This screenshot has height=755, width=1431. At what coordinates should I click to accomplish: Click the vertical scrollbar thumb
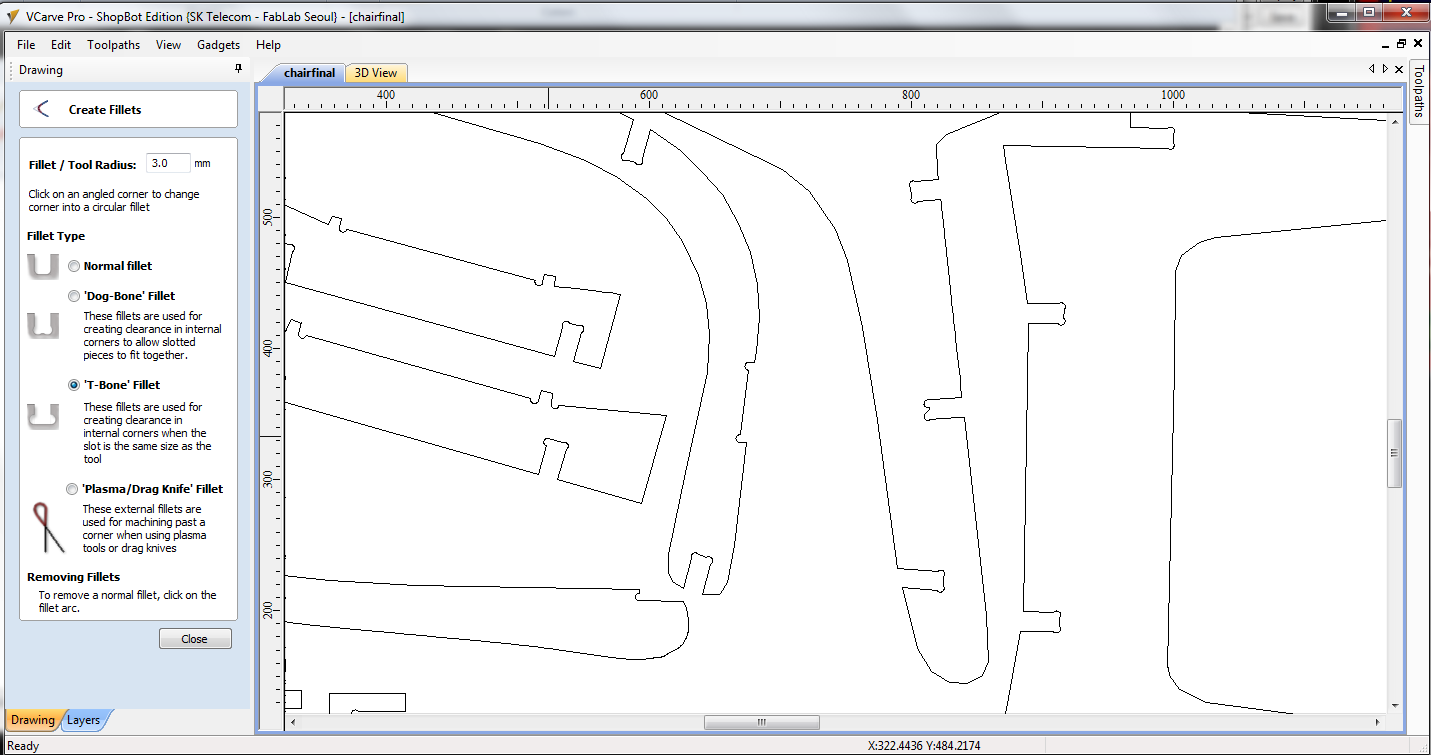pos(1394,453)
